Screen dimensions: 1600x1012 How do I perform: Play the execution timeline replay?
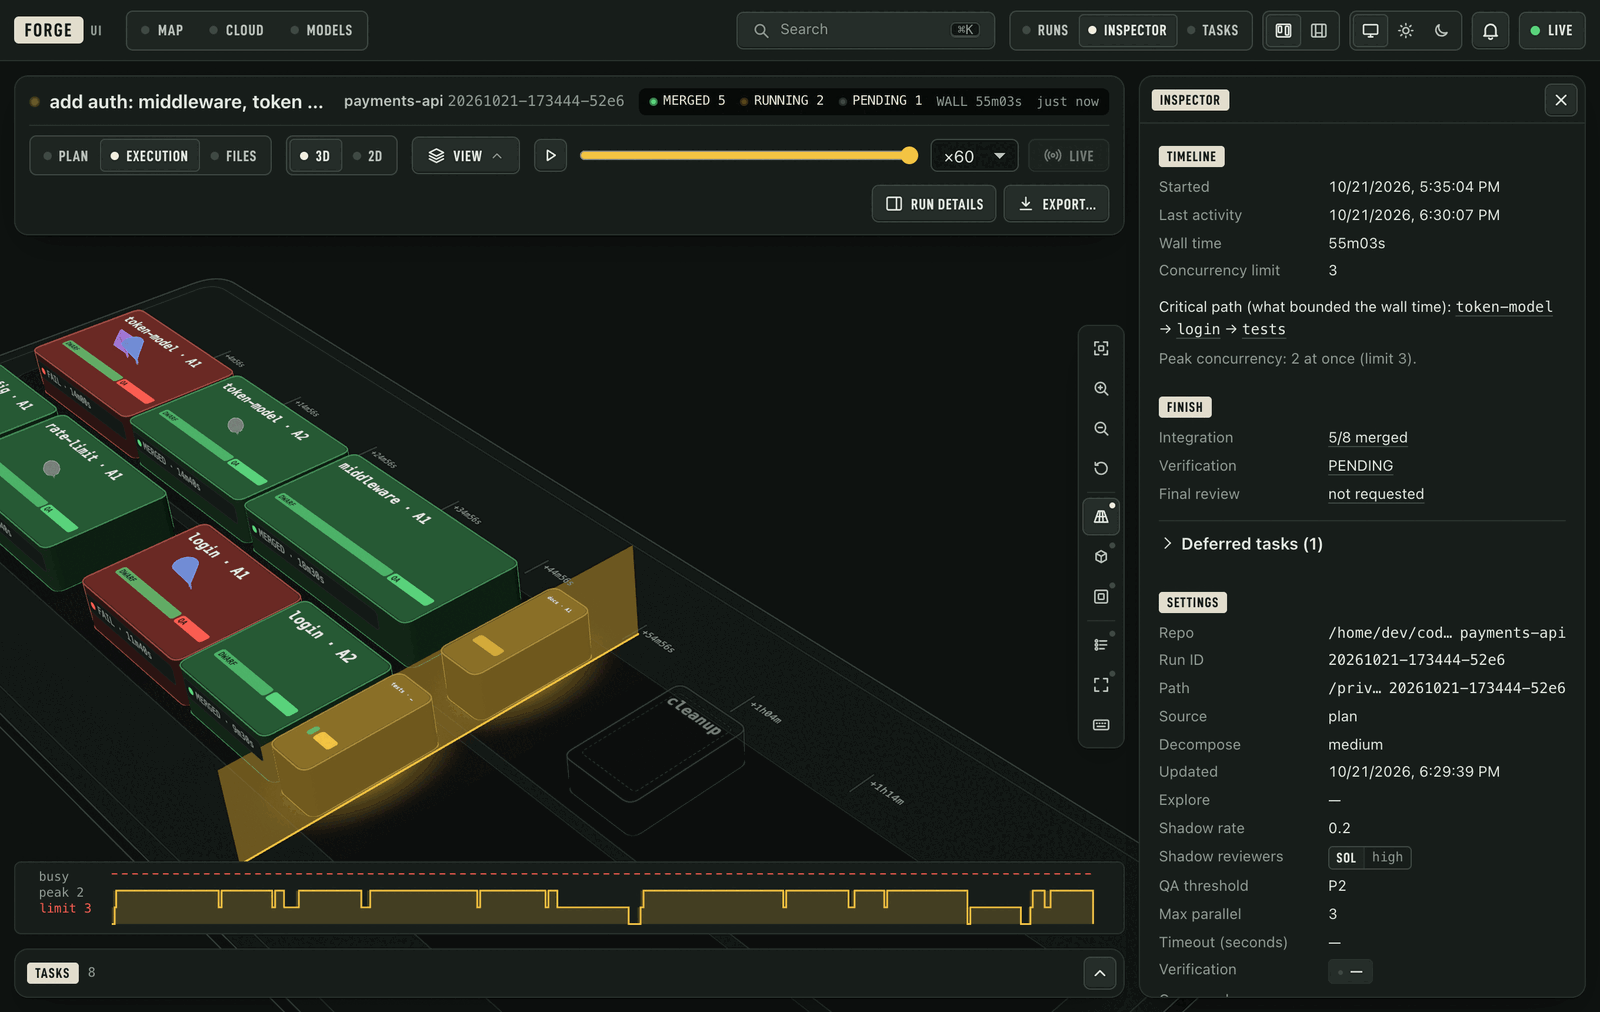(x=550, y=156)
